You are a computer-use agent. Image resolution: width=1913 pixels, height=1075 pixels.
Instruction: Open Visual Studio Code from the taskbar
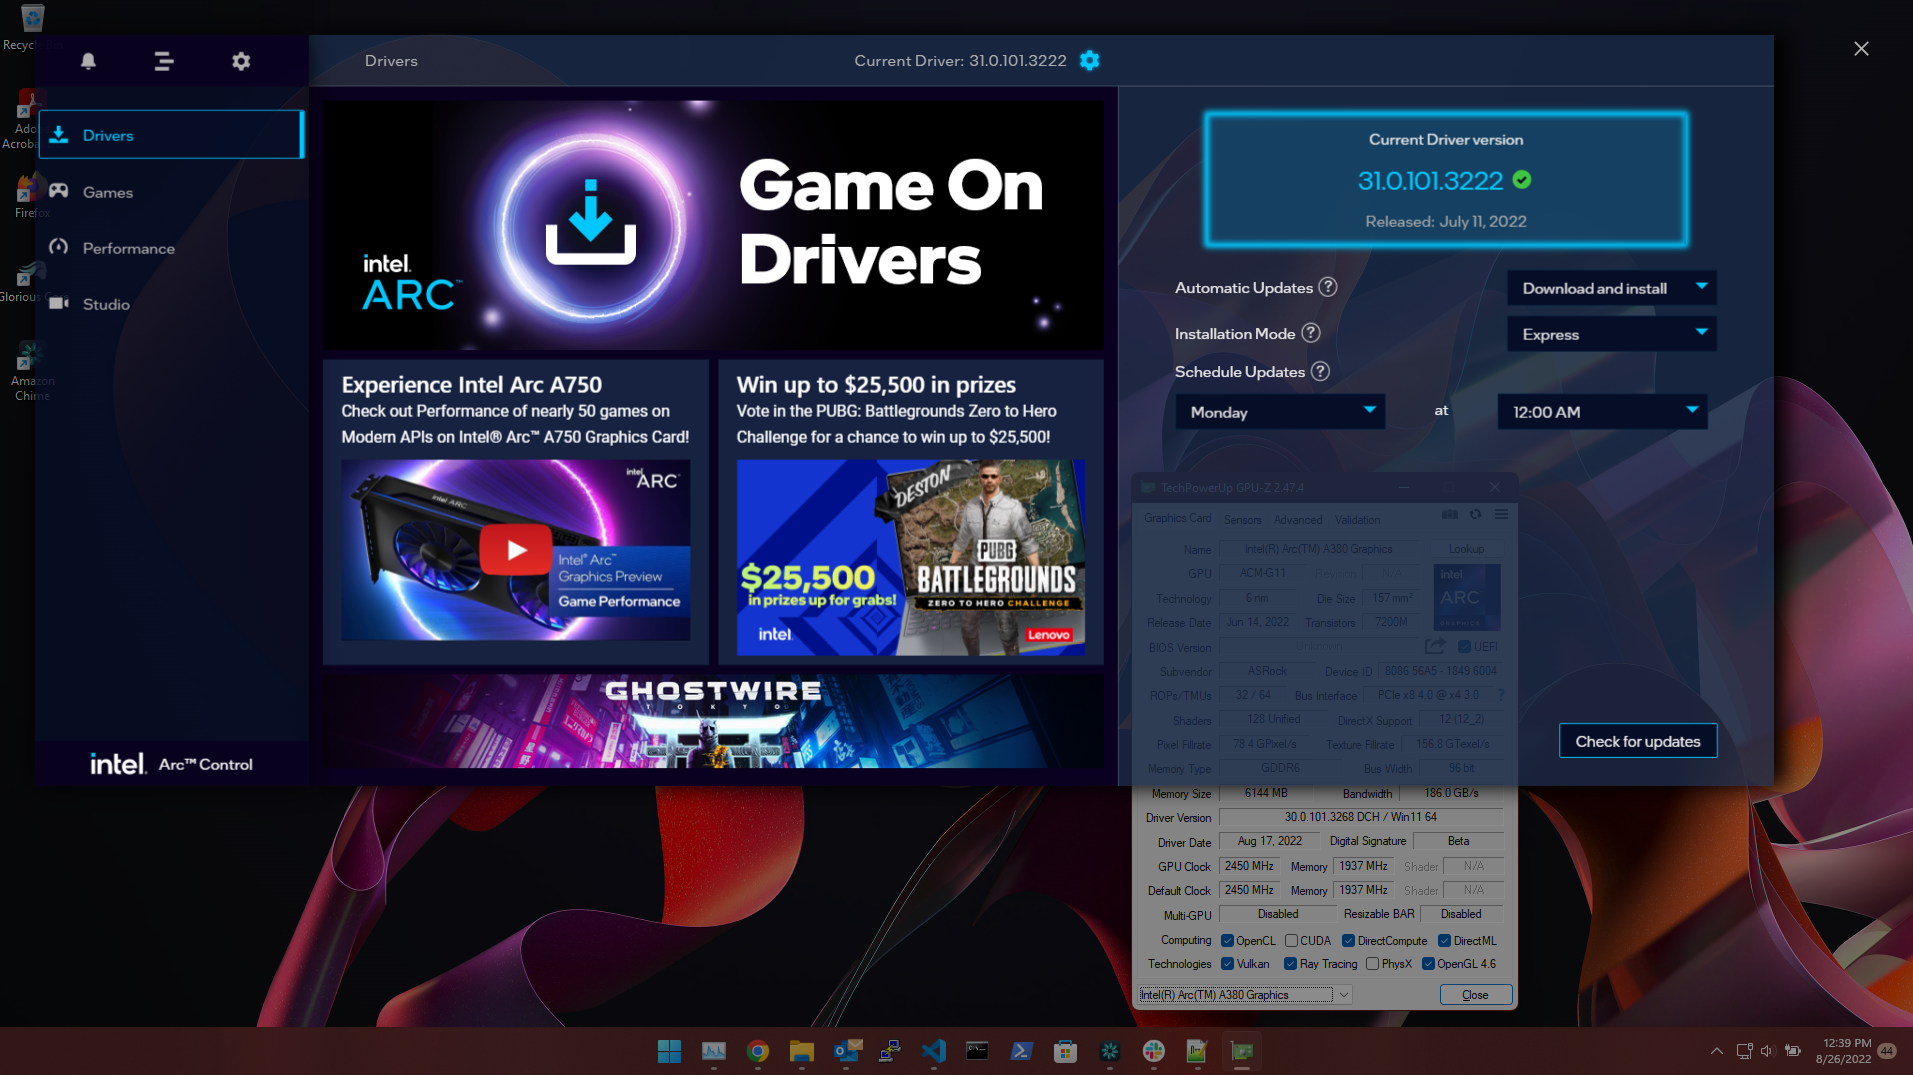(x=934, y=1051)
